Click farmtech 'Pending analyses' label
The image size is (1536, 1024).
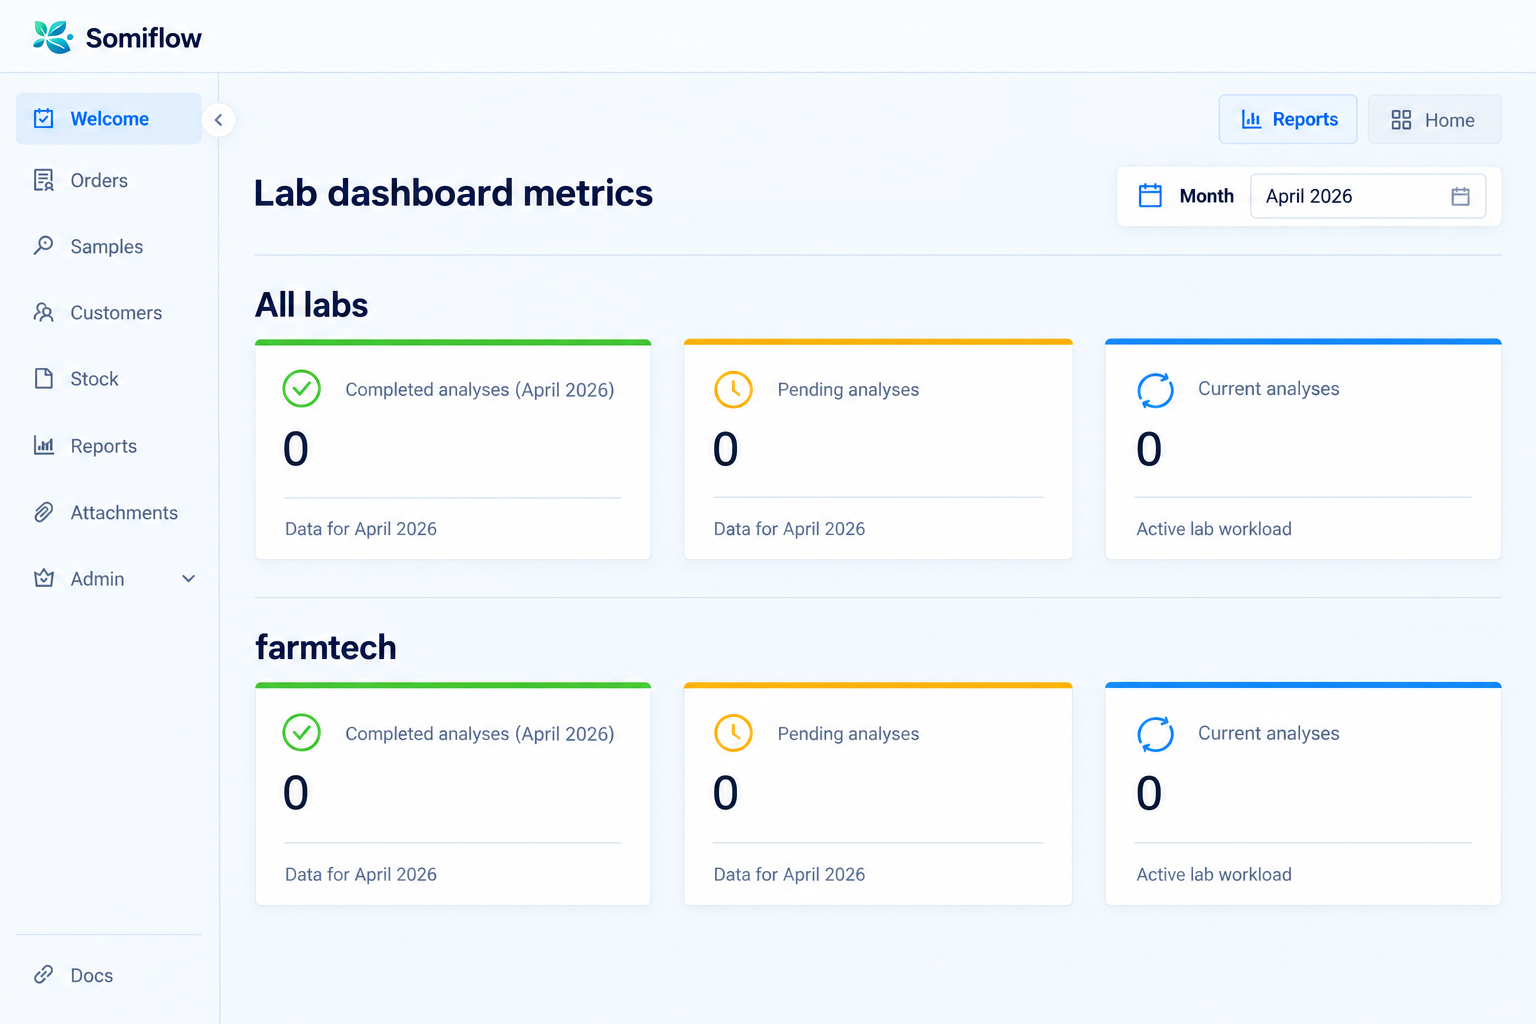click(x=848, y=733)
